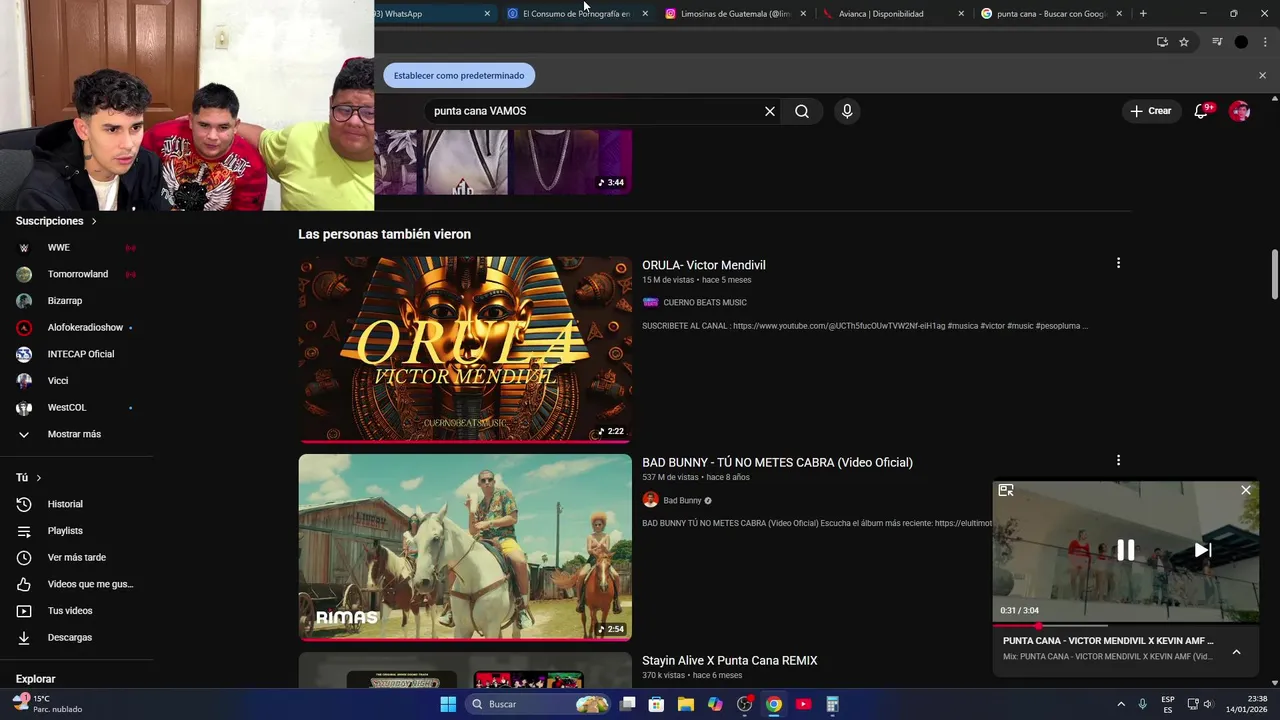Bookmark this page with the star icon
1280x720 pixels.
coord(1184,42)
